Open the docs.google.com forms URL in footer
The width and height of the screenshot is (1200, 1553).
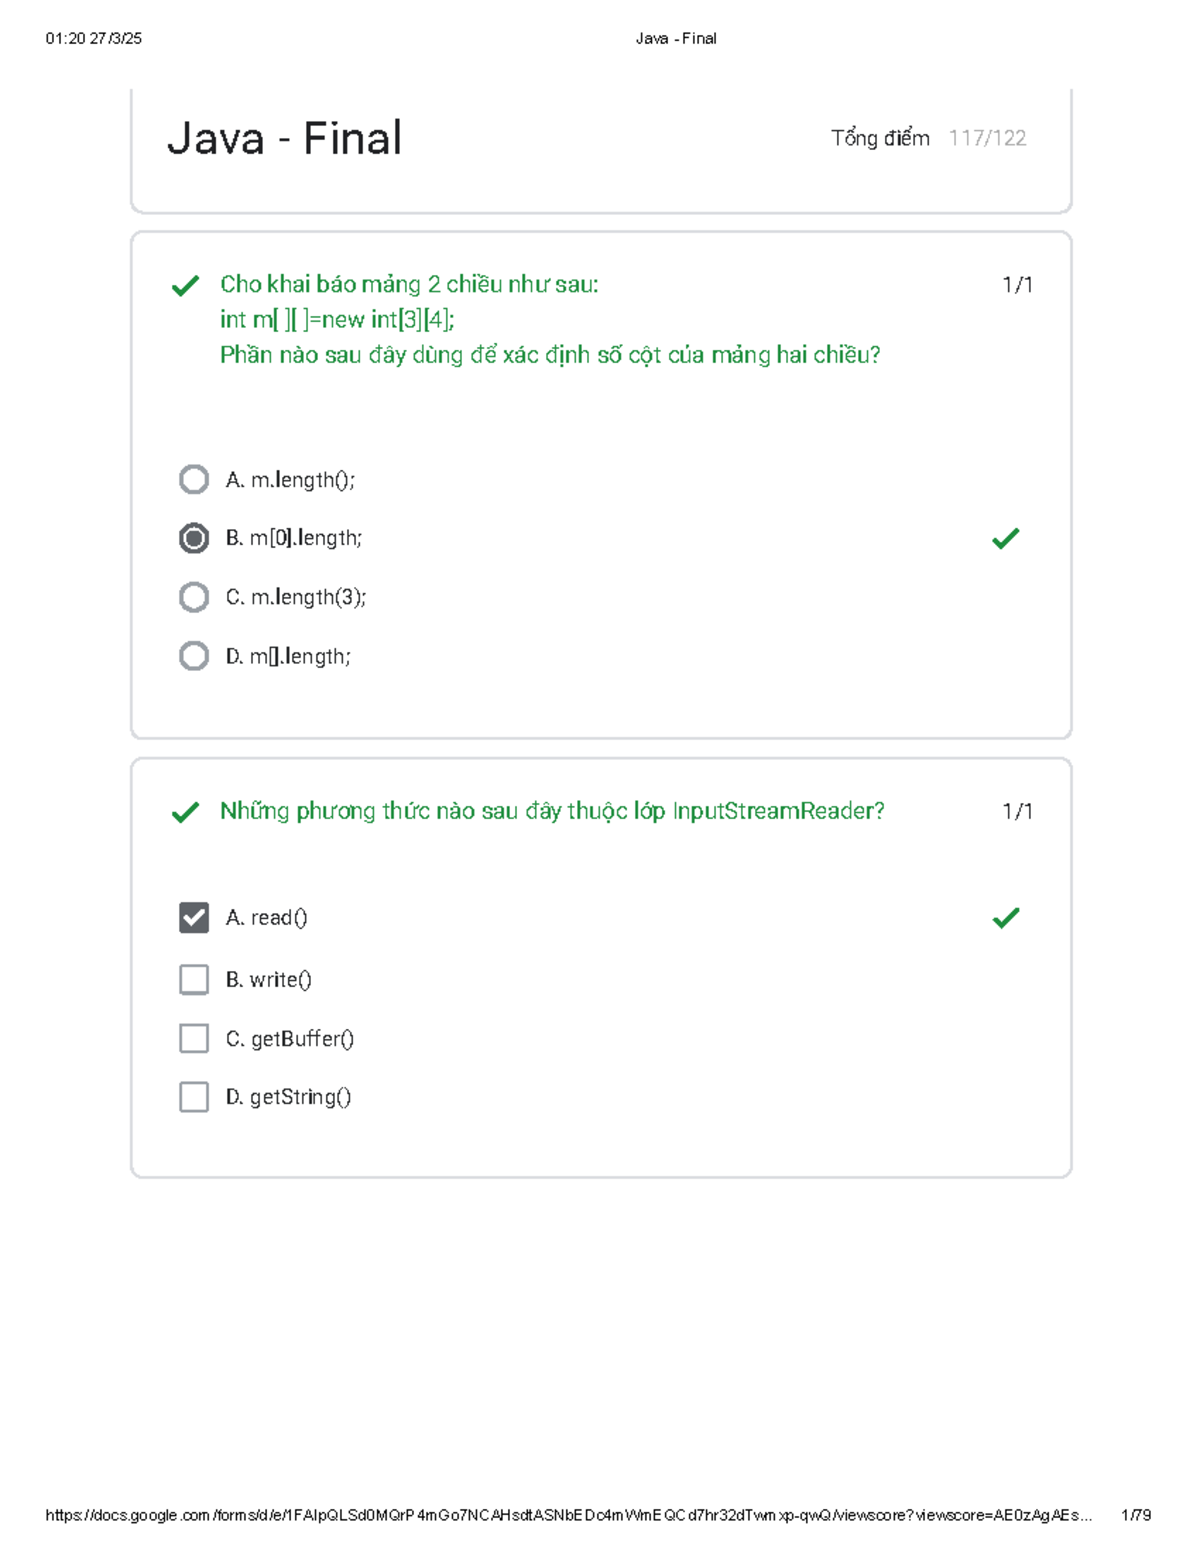tap(568, 1515)
